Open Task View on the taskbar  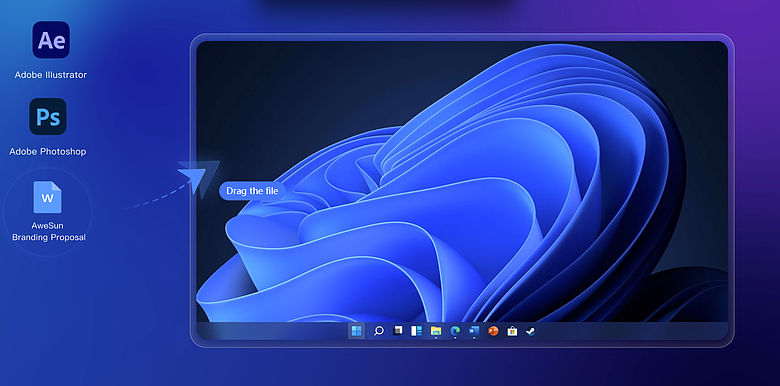pyautogui.click(x=397, y=331)
